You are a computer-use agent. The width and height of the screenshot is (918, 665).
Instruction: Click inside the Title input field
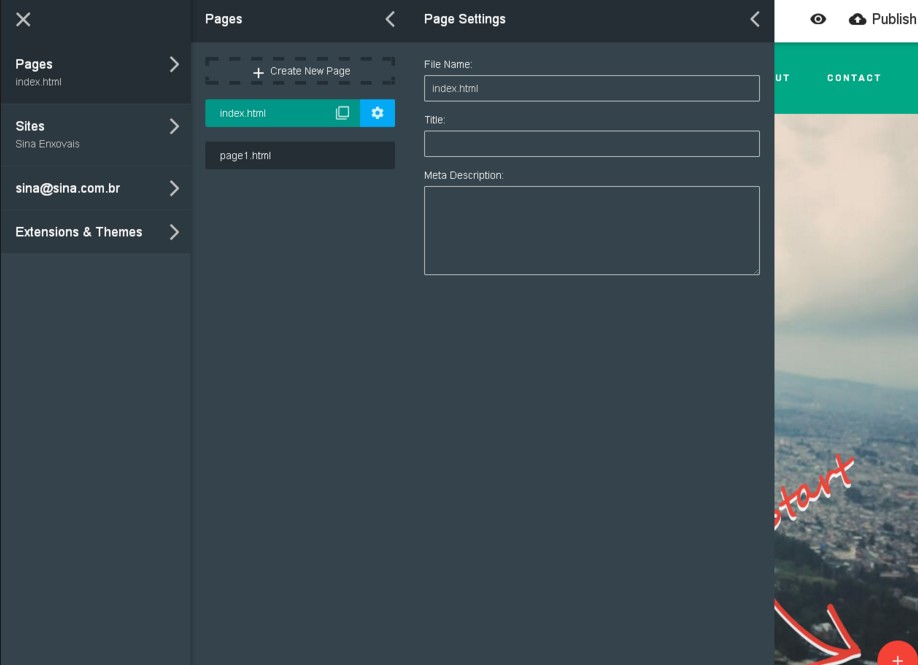[591, 143]
